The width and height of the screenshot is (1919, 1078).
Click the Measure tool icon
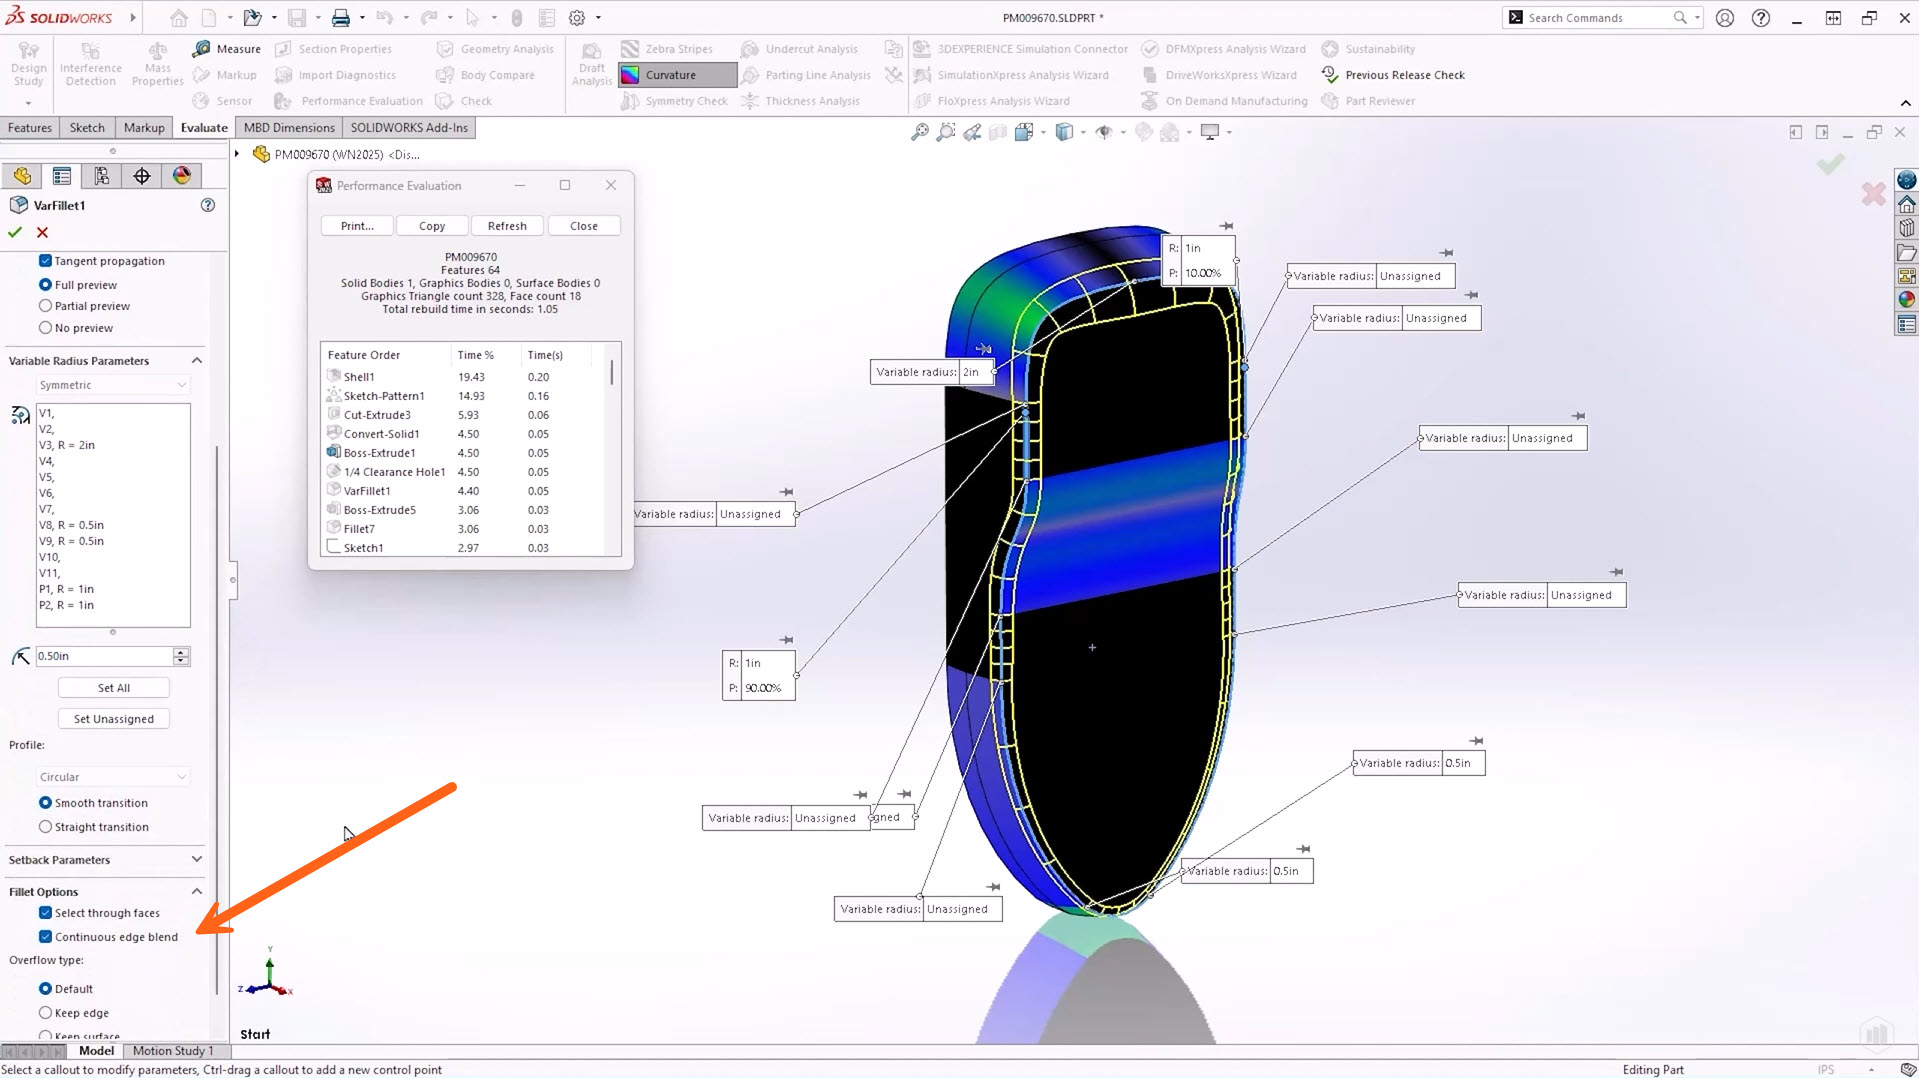coord(202,49)
